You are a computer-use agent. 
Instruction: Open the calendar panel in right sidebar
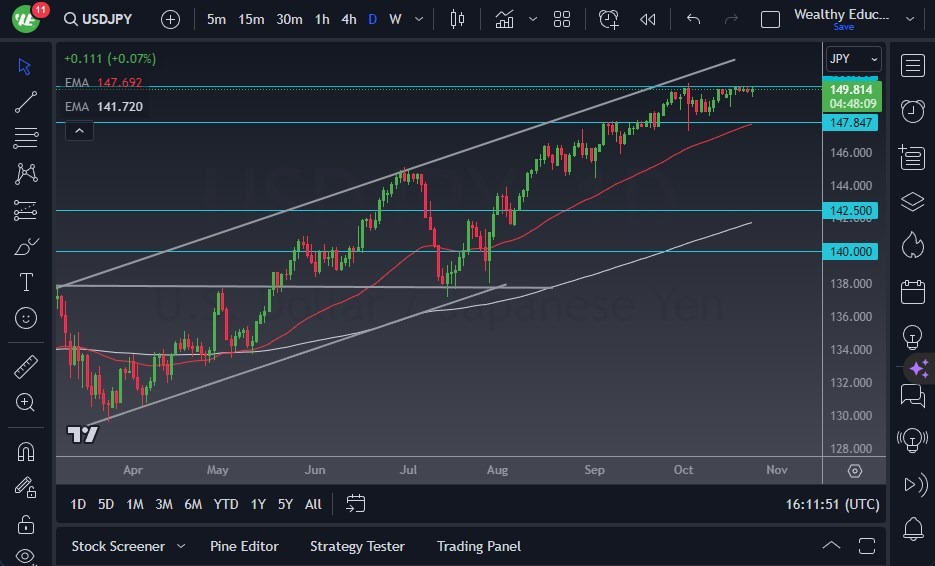(912, 292)
